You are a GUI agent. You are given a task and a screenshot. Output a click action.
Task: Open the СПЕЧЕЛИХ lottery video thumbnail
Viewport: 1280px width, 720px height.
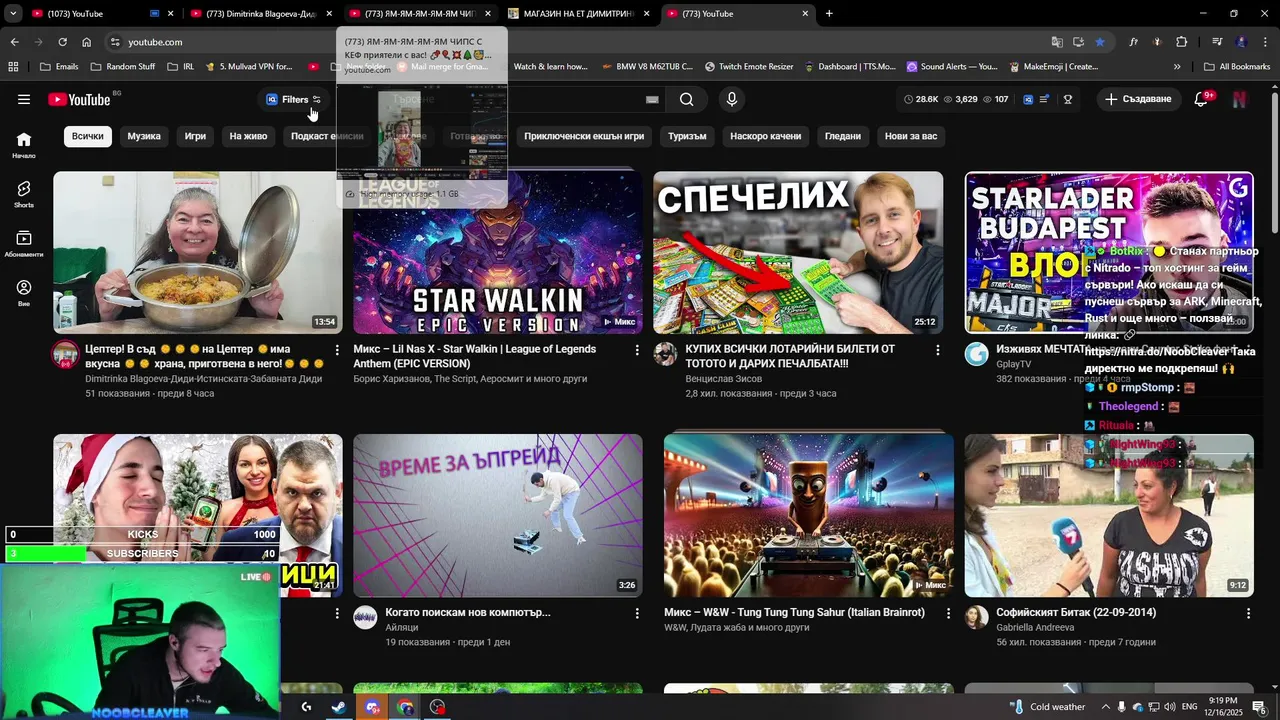(x=798, y=252)
